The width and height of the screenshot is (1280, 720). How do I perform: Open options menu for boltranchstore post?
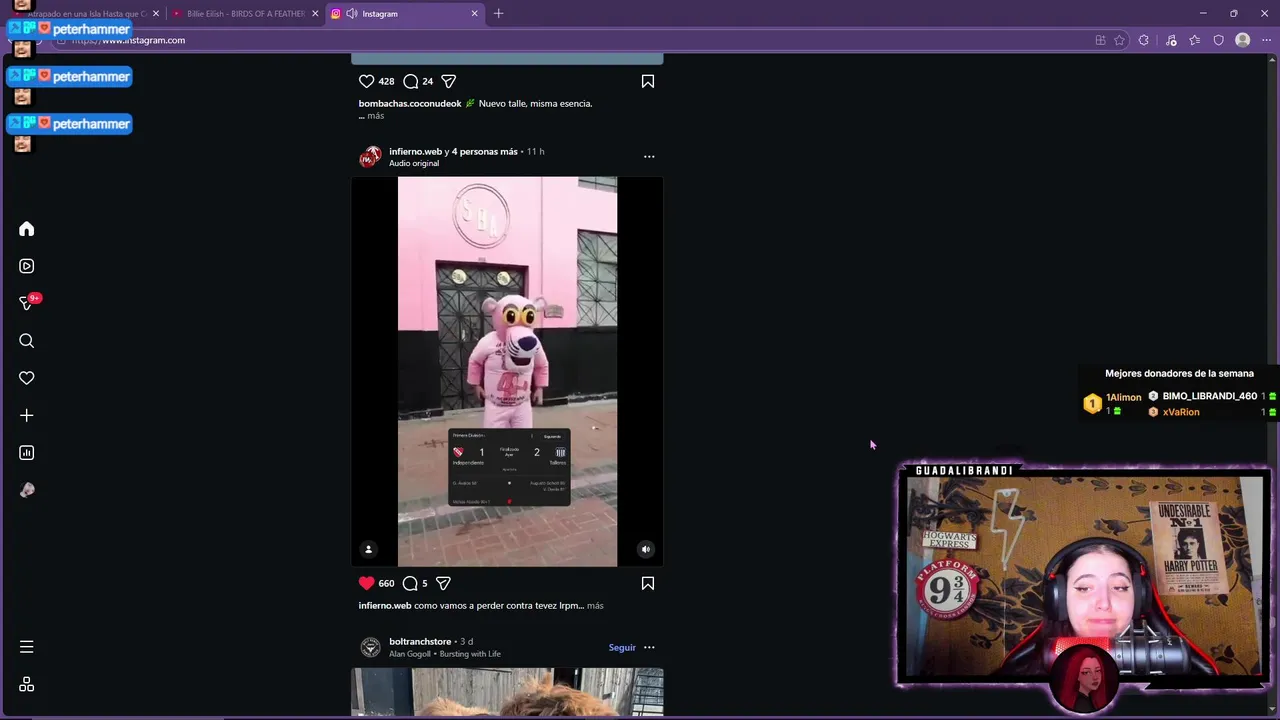click(649, 647)
